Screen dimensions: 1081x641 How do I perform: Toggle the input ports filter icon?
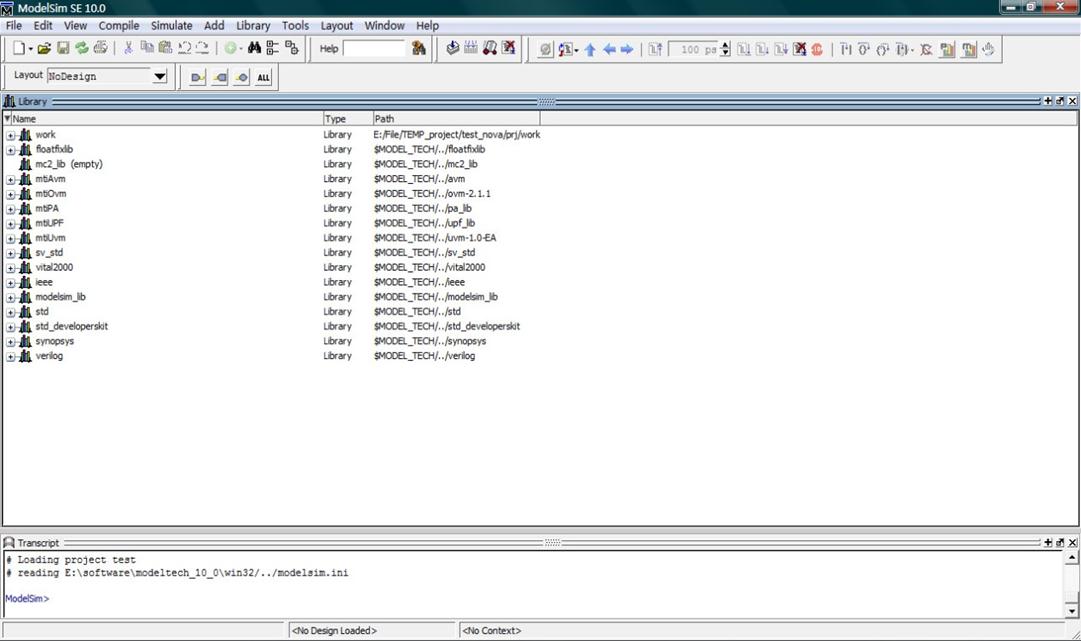[x=197, y=77]
